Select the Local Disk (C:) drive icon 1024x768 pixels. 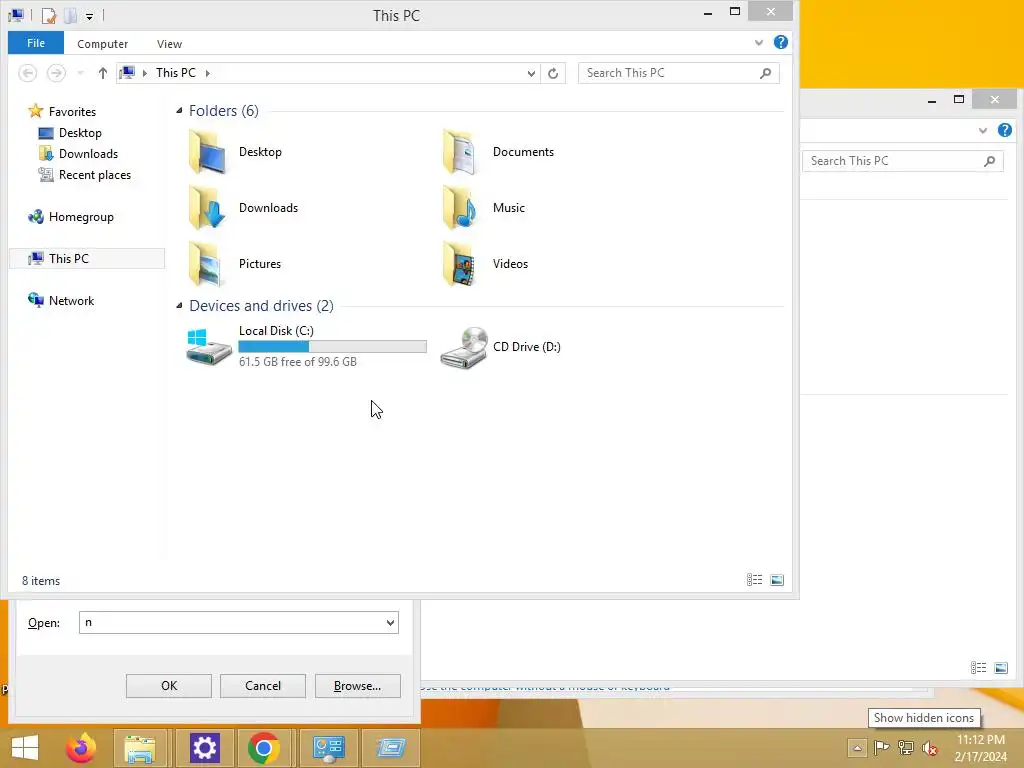(x=208, y=347)
